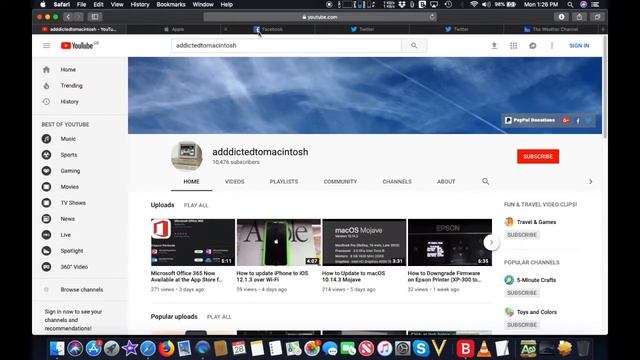This screenshot has width=640, height=360.
Task: Switch to the COMMUNITY channel tab
Action: [340, 181]
